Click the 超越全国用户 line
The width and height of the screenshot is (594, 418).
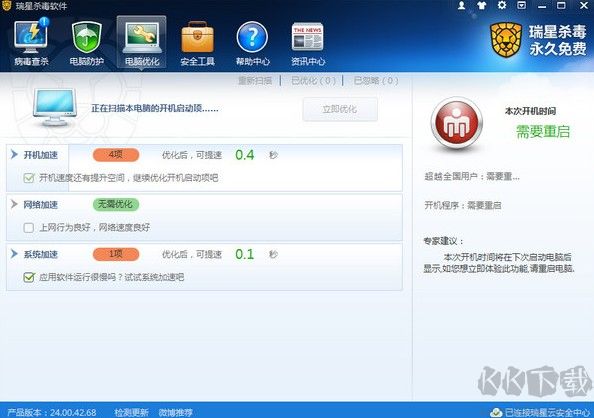click(x=472, y=176)
